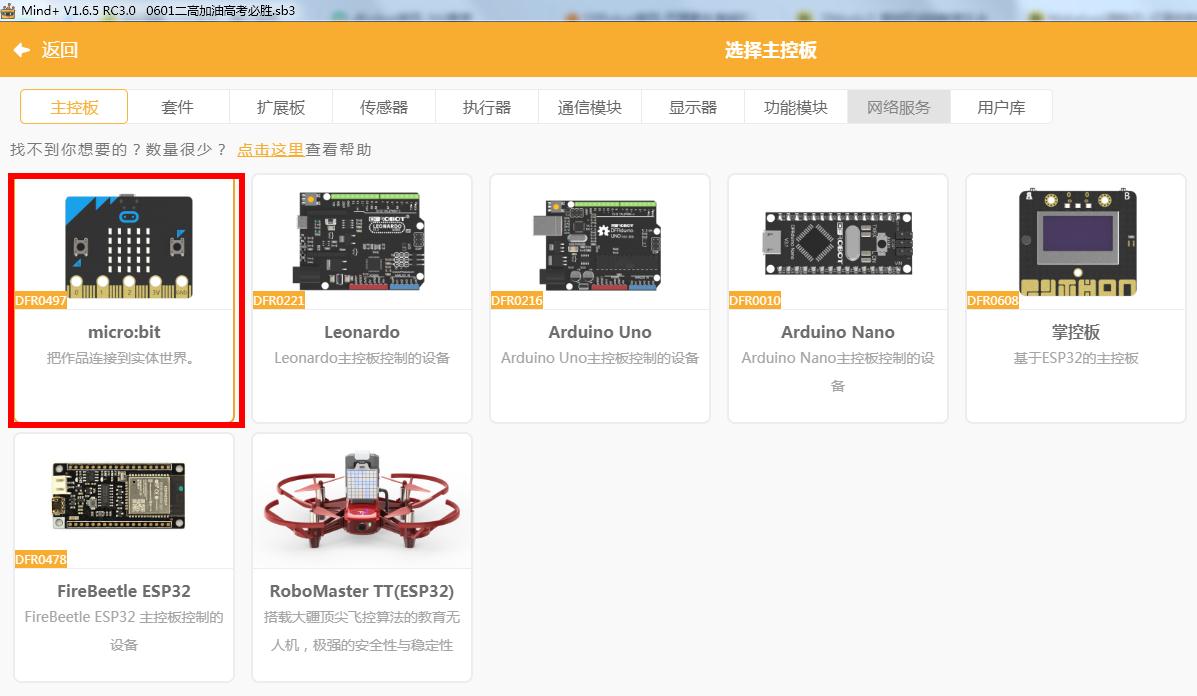The height and width of the screenshot is (696, 1197).
Task: Click the DFR0608 product code label
Action: [x=992, y=301]
